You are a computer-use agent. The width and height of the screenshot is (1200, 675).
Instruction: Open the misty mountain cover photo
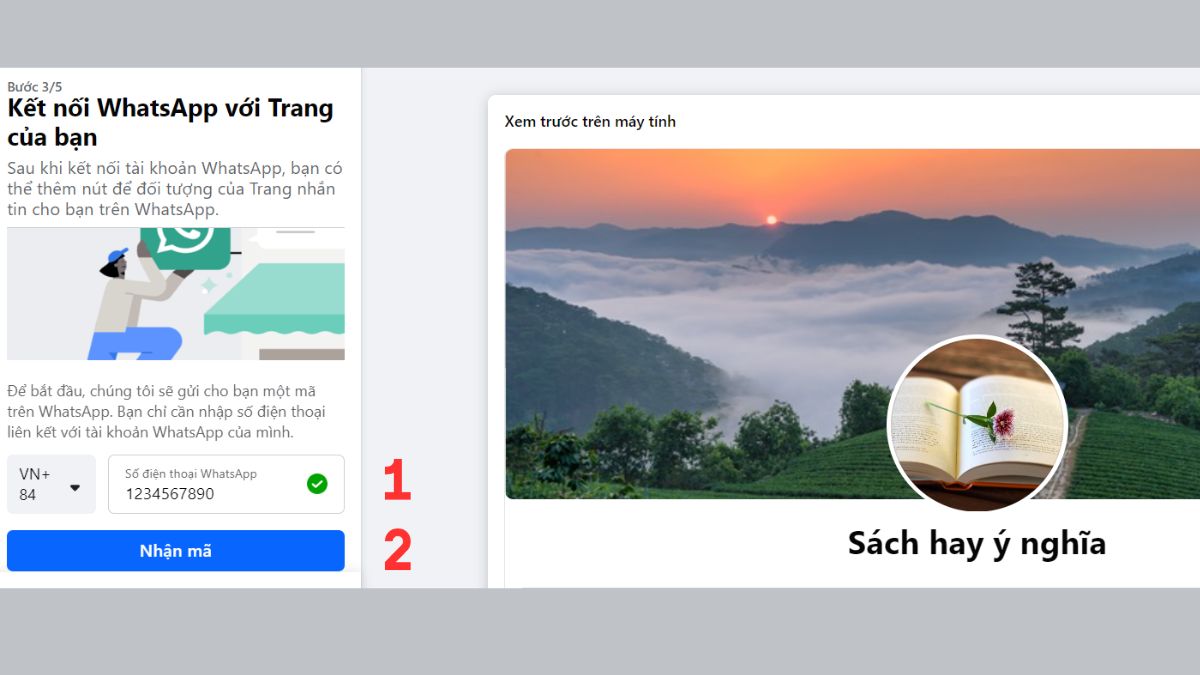click(852, 323)
